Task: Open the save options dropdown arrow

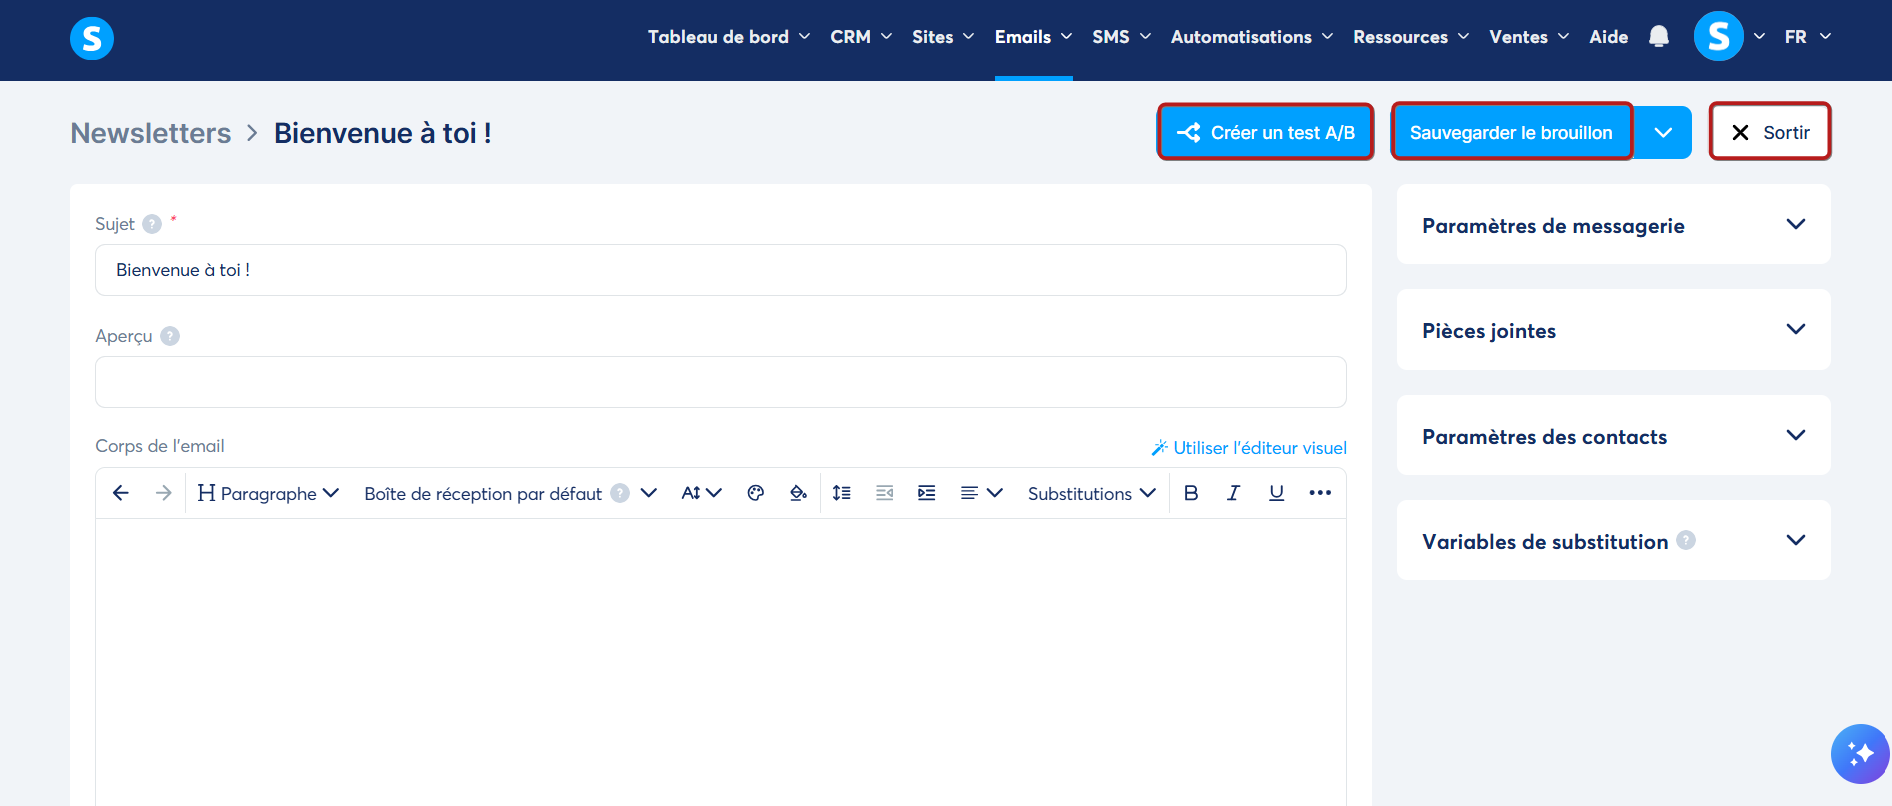Action: [1663, 132]
